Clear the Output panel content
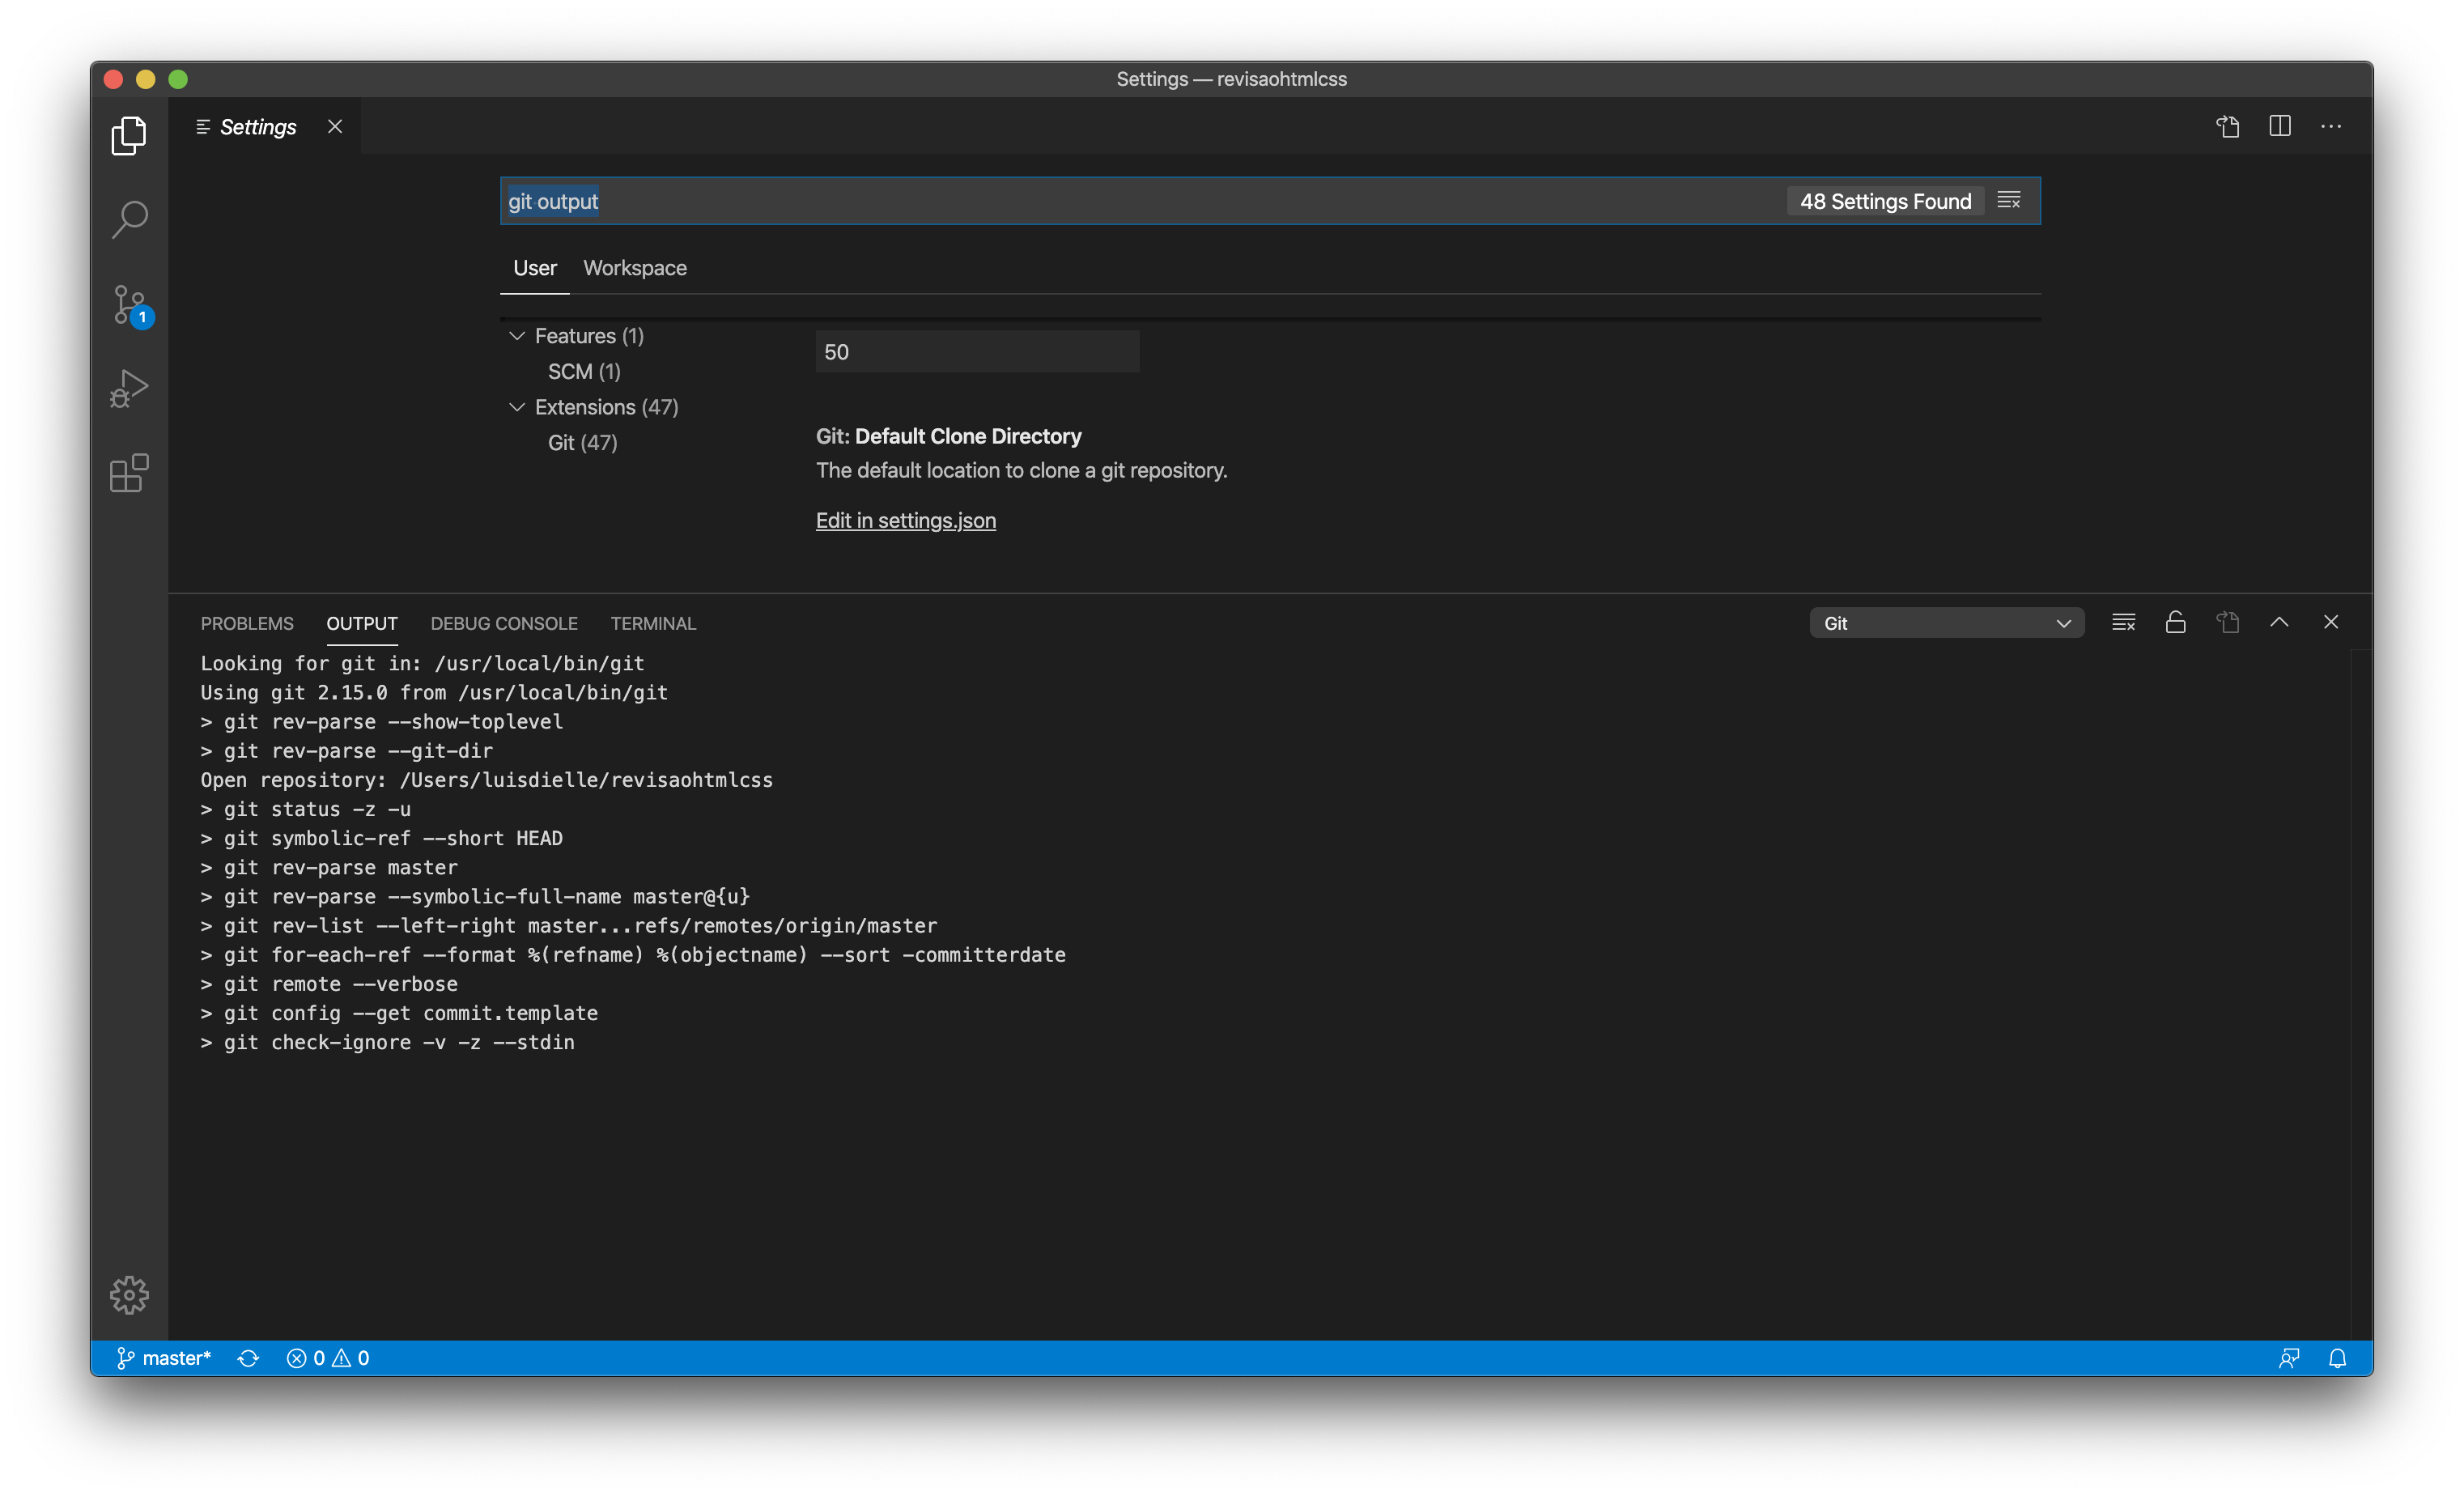 click(2123, 622)
